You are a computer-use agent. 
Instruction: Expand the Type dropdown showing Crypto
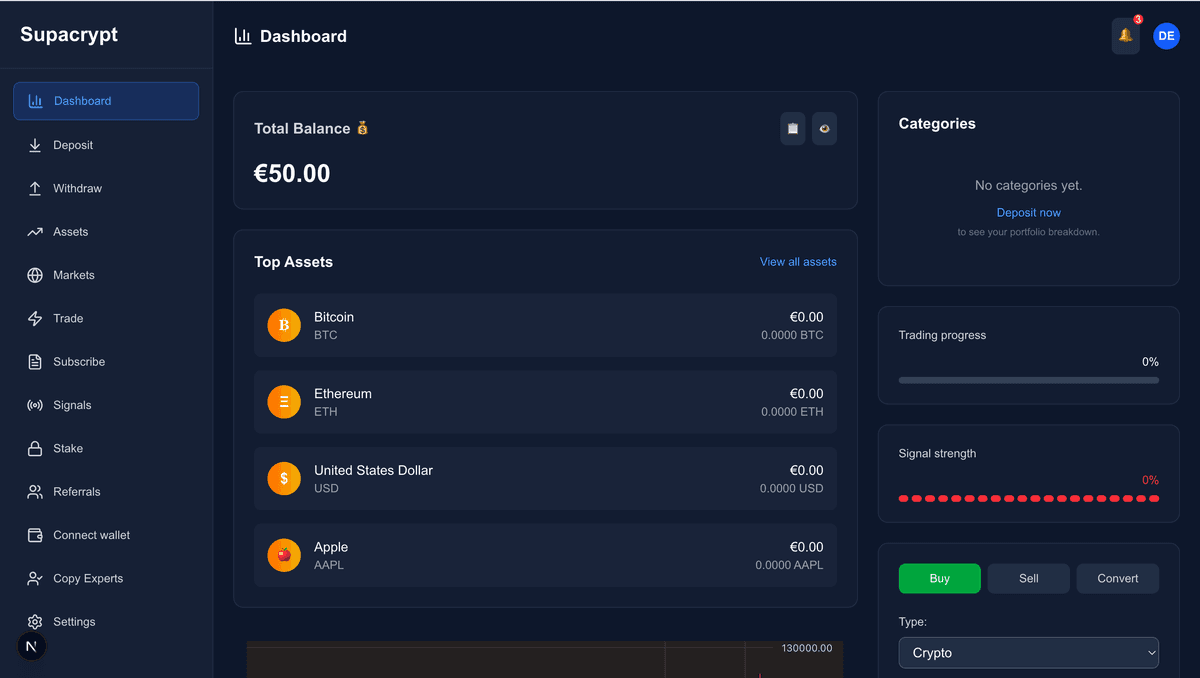pyautogui.click(x=1028, y=653)
